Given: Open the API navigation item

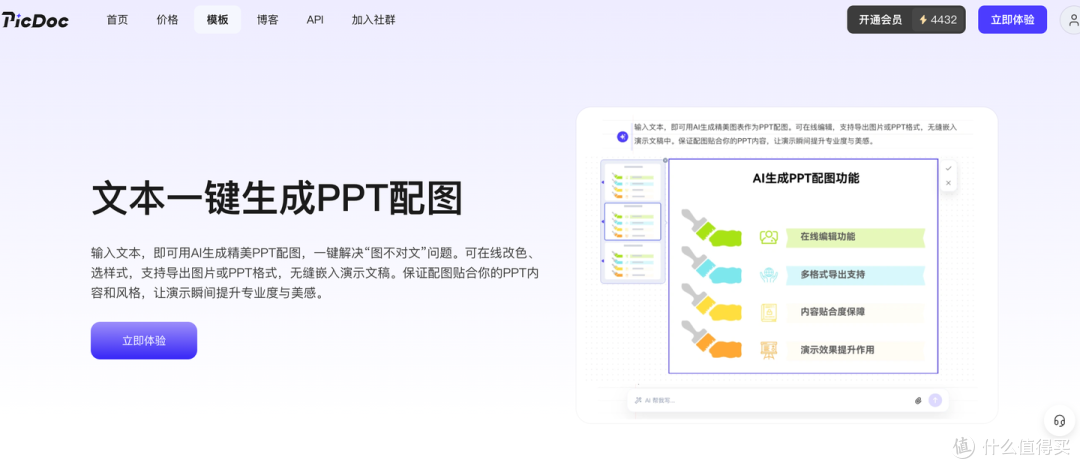Looking at the screenshot, I should pos(315,20).
